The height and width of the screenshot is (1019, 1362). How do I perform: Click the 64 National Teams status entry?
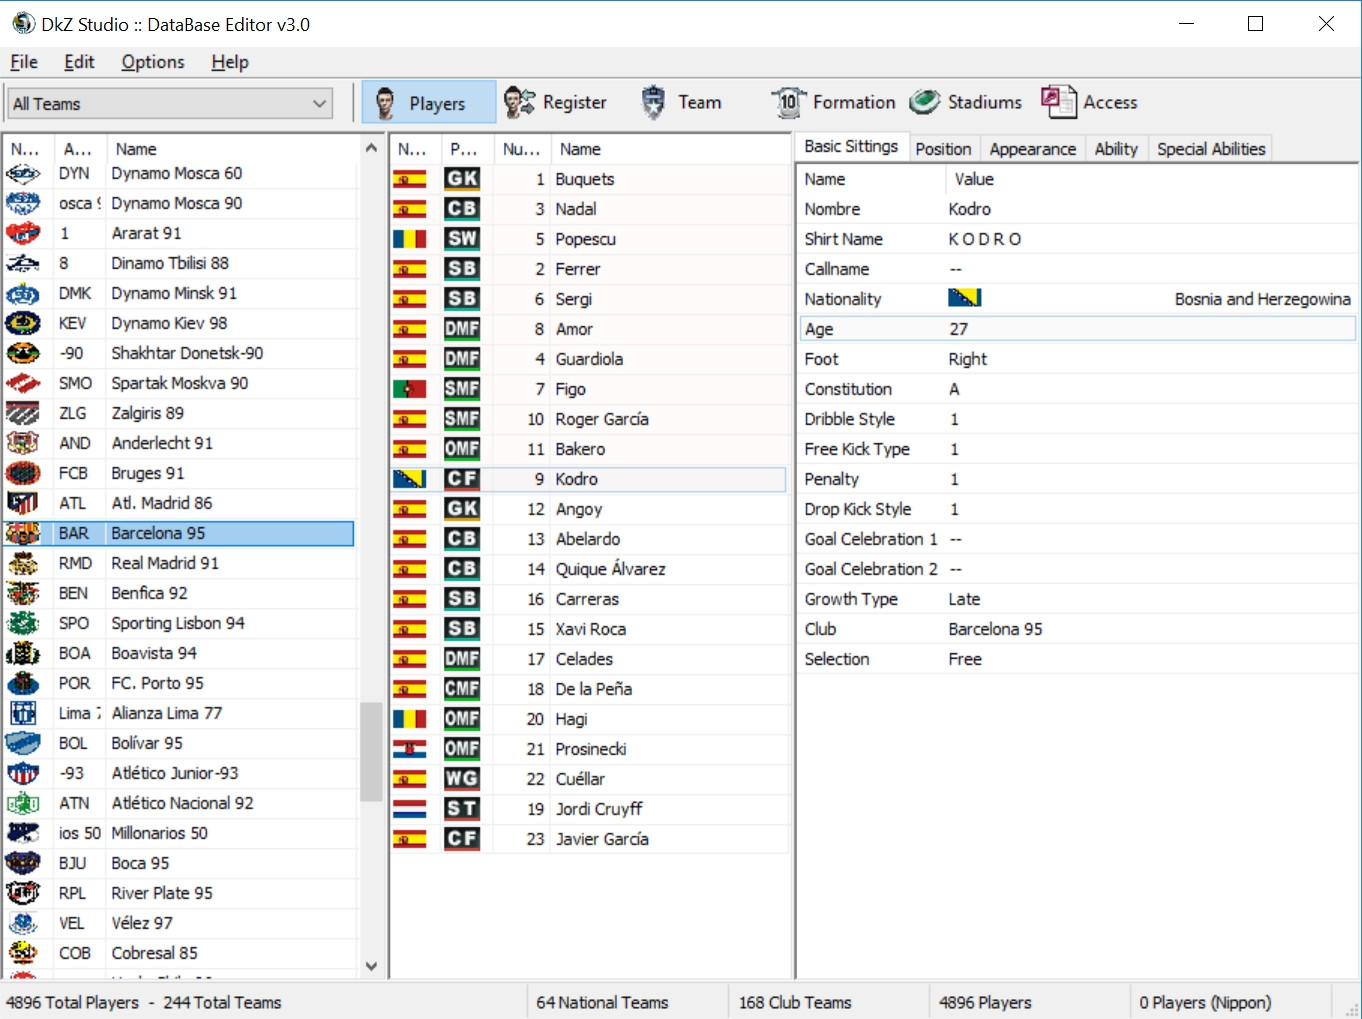(602, 1002)
